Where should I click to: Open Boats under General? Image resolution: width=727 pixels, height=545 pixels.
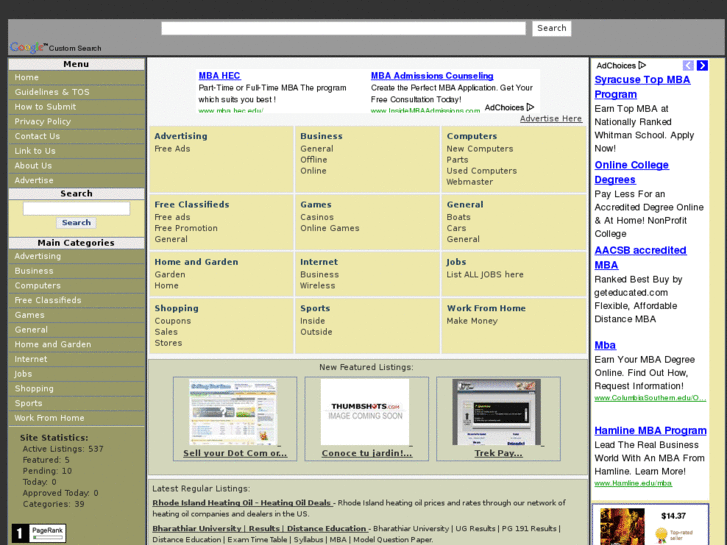click(459, 217)
